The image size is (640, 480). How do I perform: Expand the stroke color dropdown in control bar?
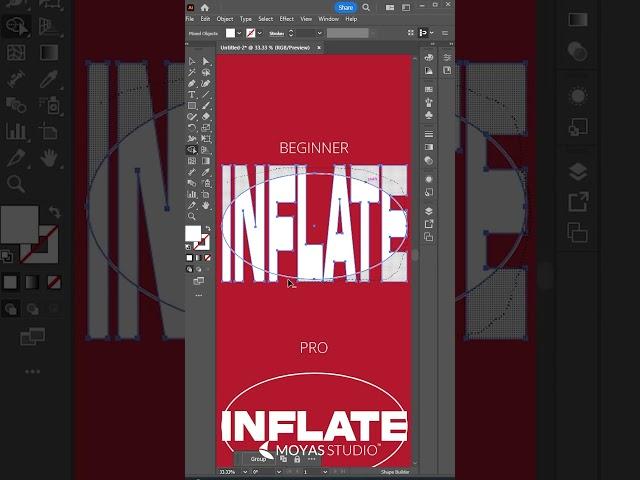pos(260,33)
